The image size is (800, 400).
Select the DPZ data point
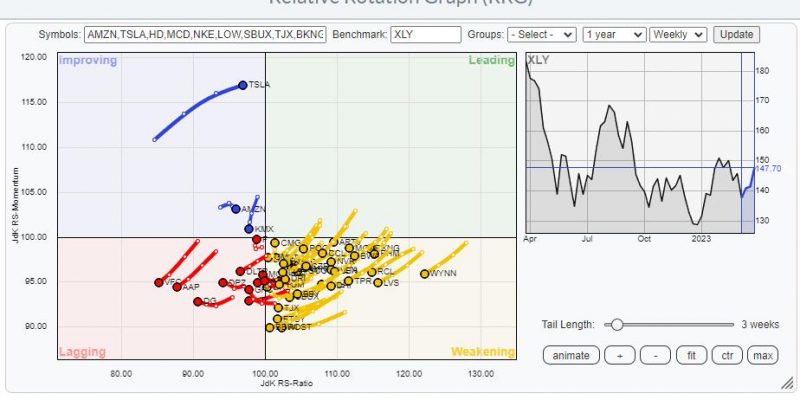click(x=223, y=283)
